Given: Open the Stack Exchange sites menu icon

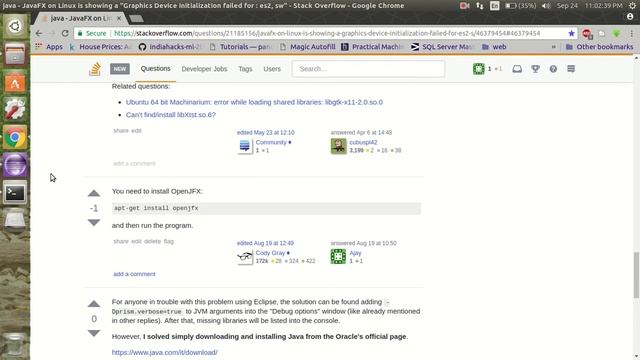Looking at the screenshot, I should (571, 69).
